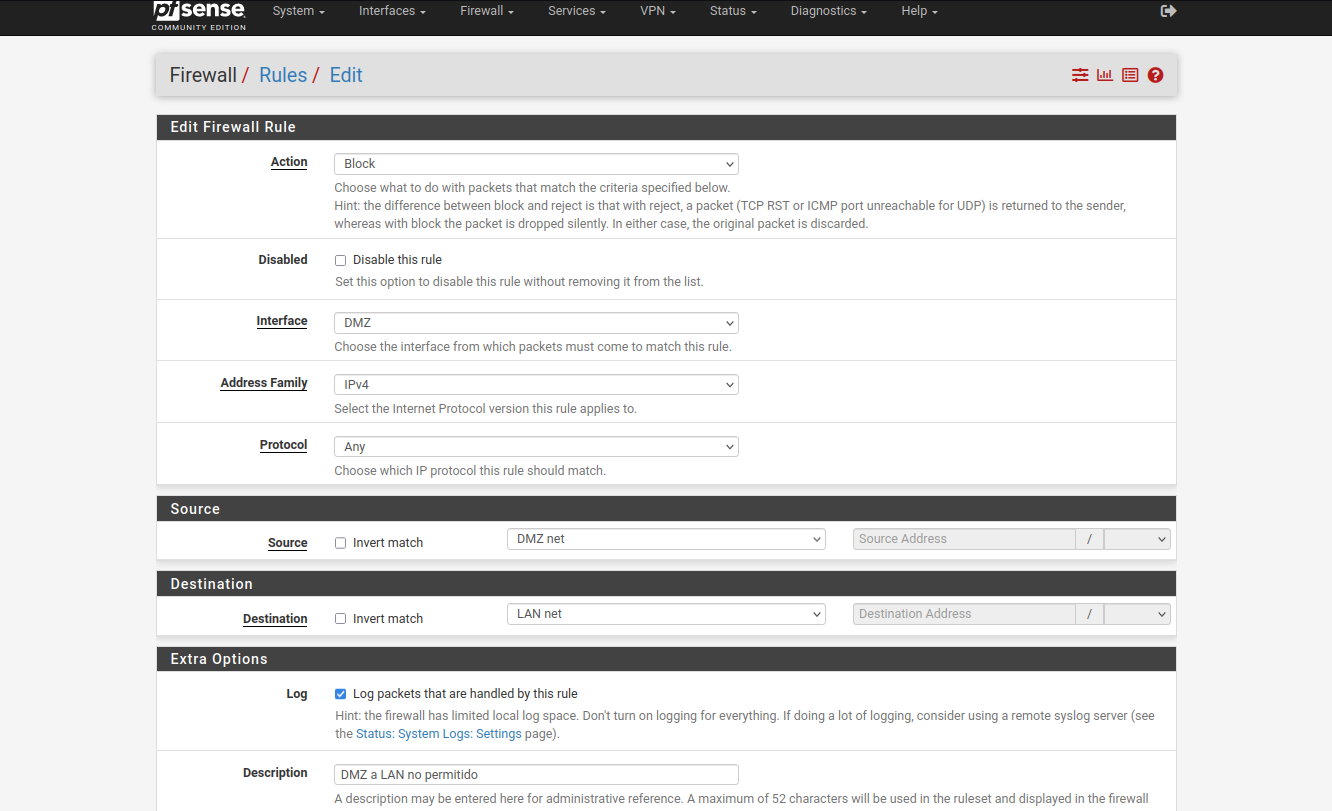Open the Interface dropdown showing DMZ
The height and width of the screenshot is (811, 1332).
tap(536, 323)
